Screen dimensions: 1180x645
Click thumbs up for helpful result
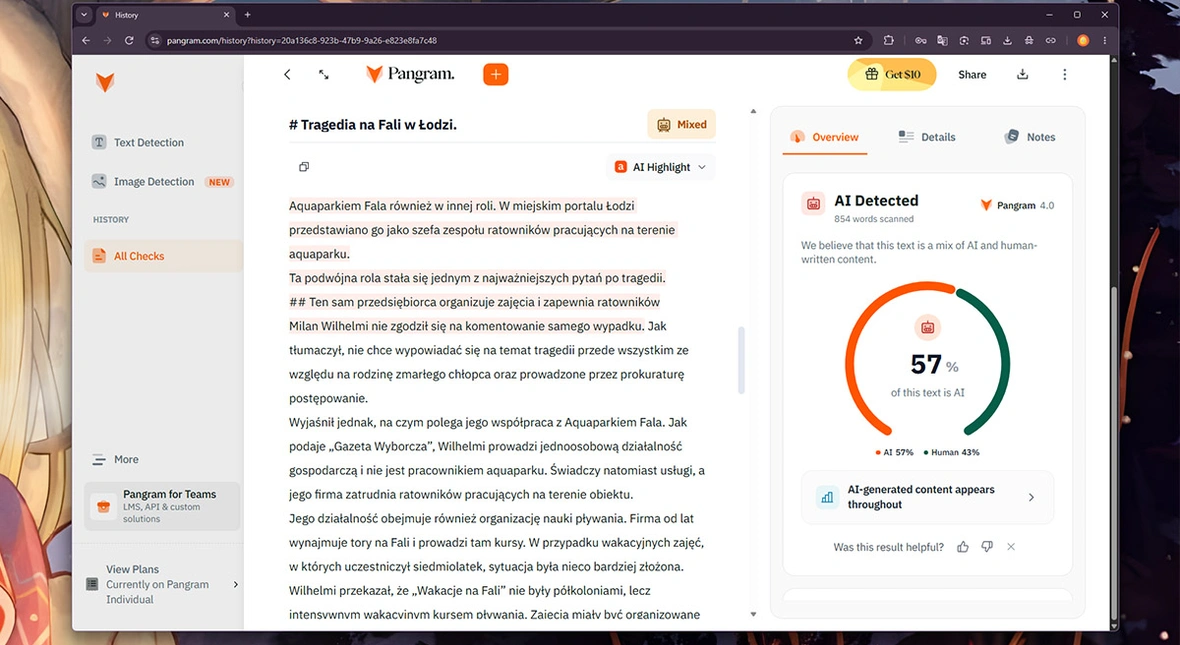pos(963,547)
